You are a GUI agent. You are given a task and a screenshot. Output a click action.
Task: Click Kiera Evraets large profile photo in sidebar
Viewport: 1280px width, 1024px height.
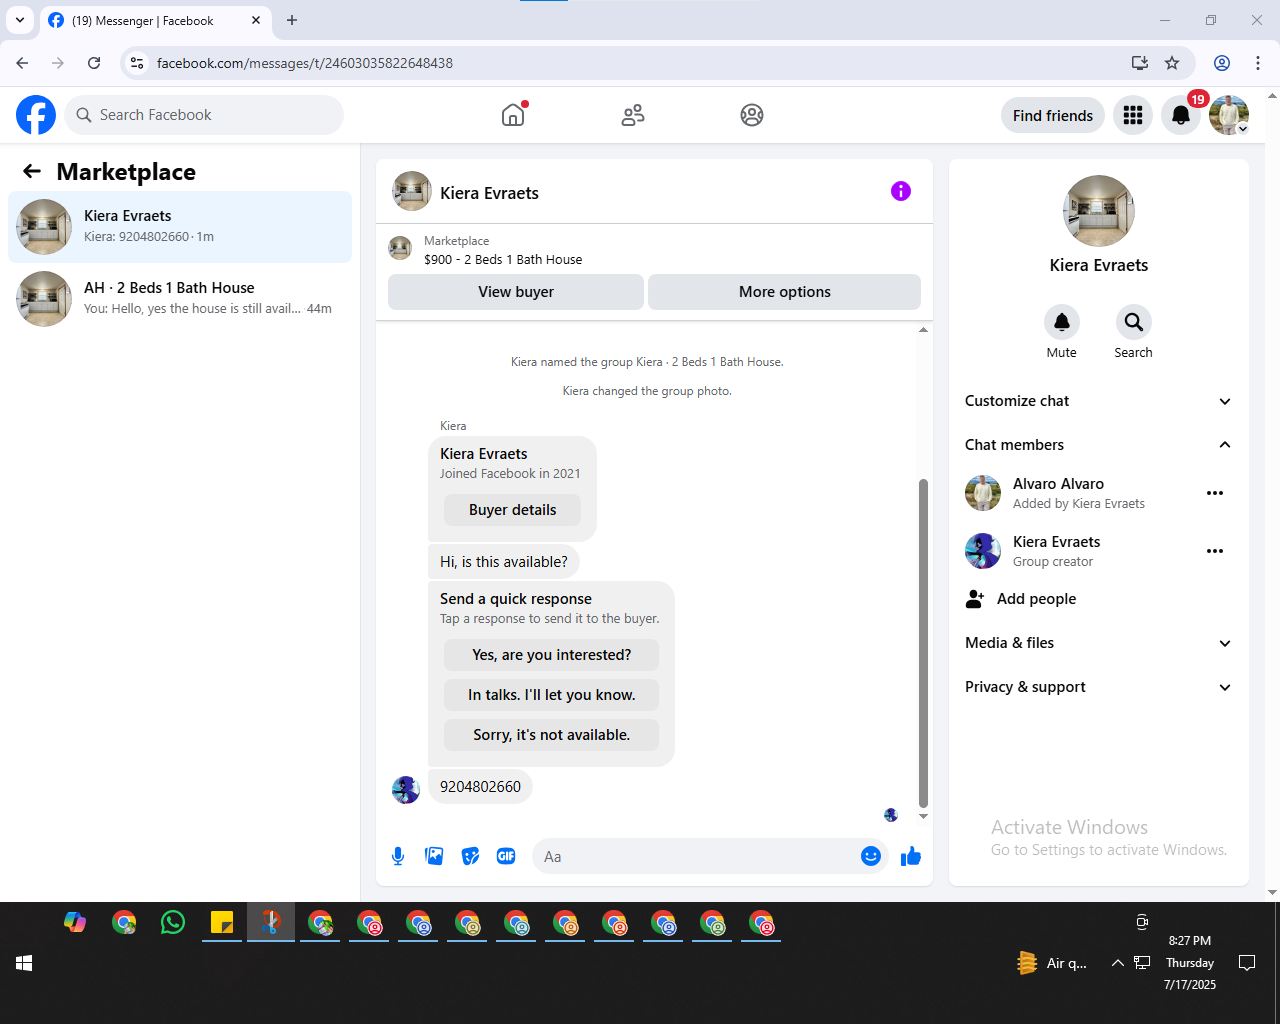click(x=1099, y=211)
